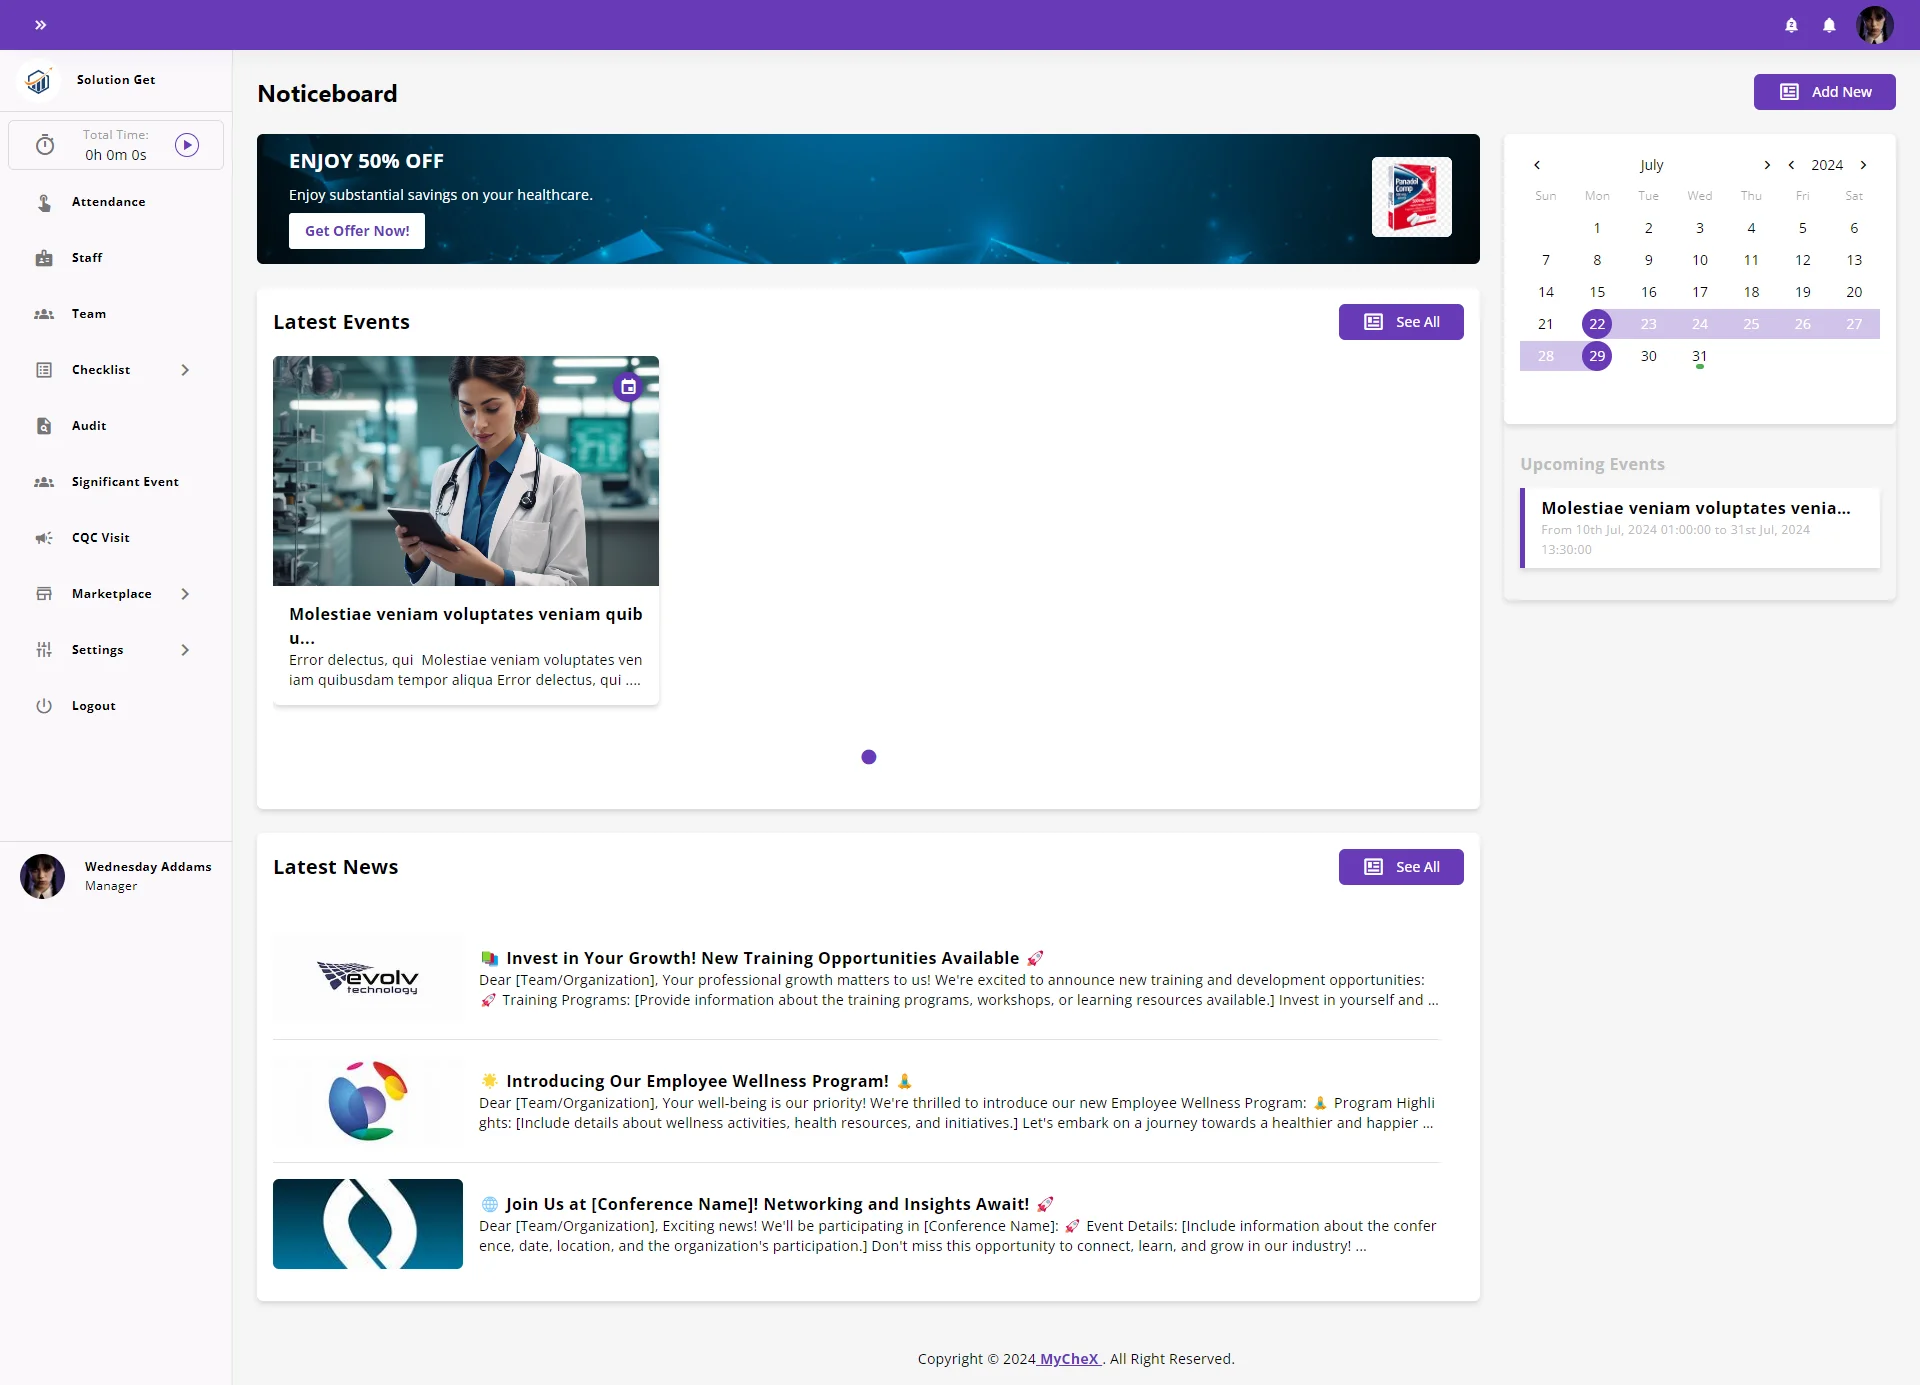
Task: Expand the sidebar using double-chevron icon
Action: pos(41,25)
